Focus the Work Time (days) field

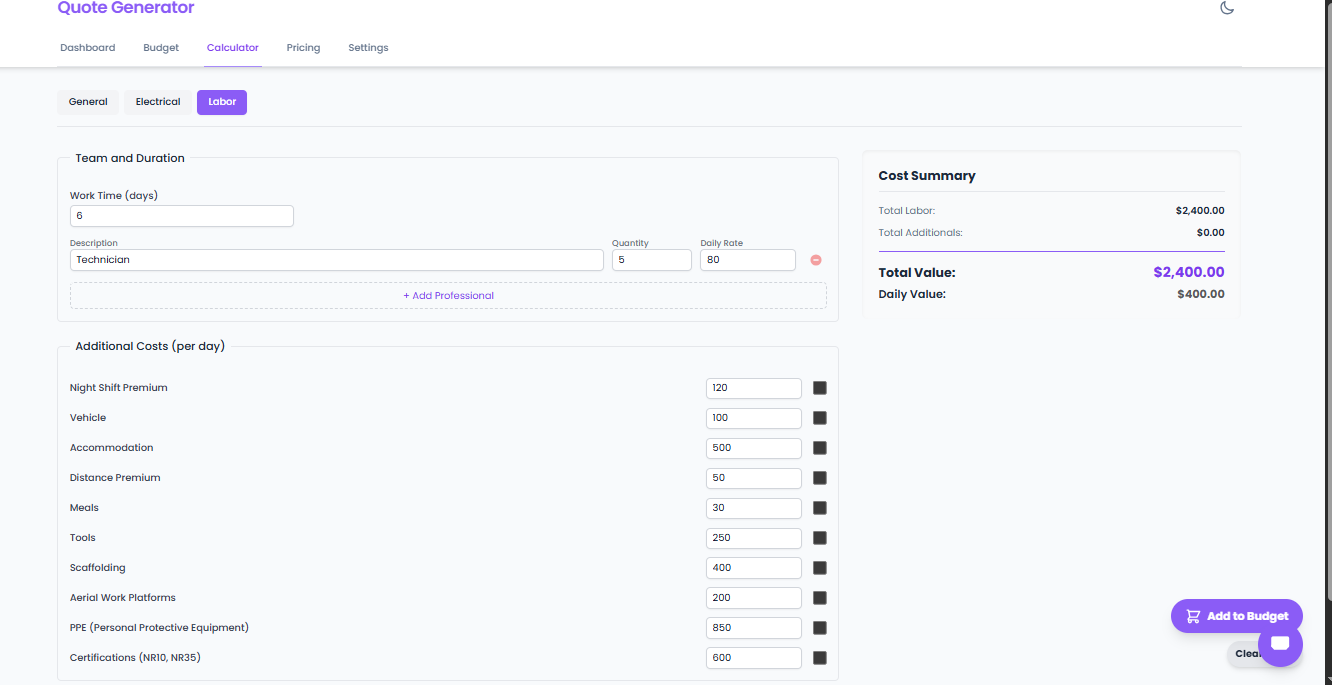point(182,216)
